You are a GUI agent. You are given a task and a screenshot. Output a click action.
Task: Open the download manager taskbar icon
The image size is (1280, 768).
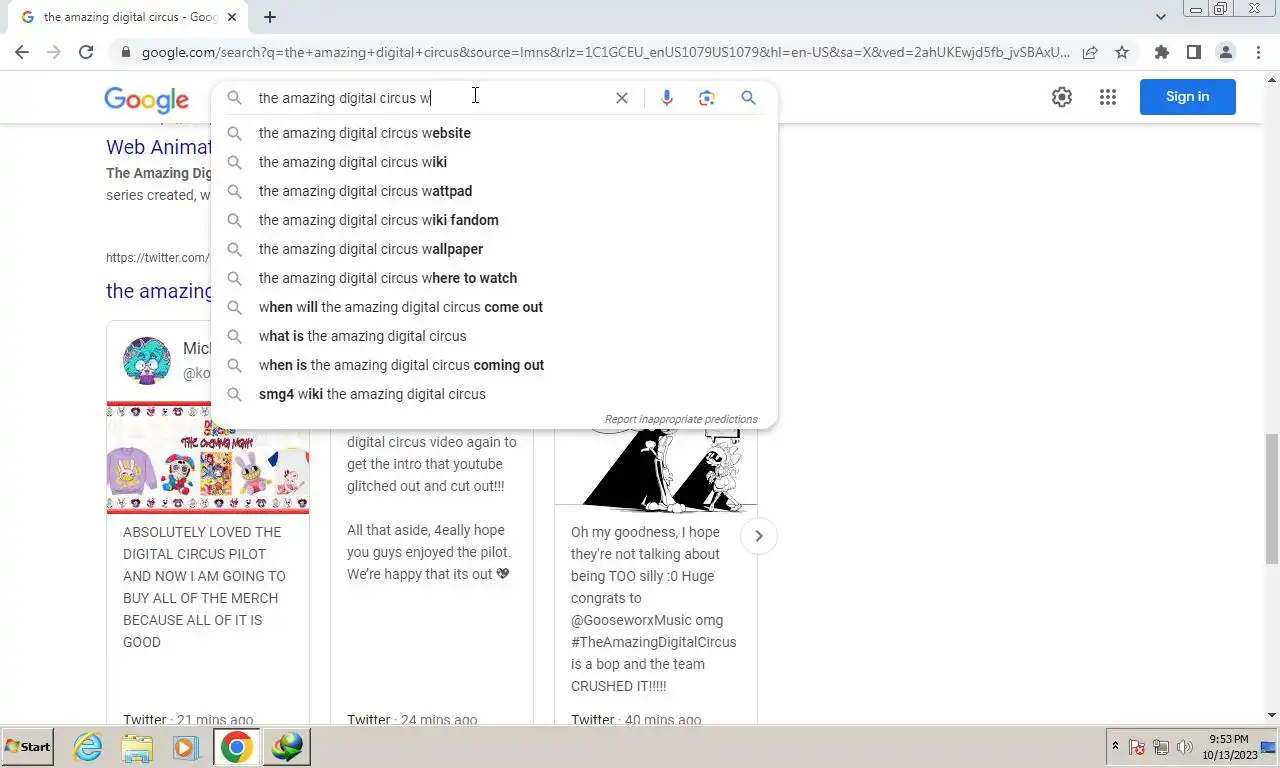click(x=287, y=747)
